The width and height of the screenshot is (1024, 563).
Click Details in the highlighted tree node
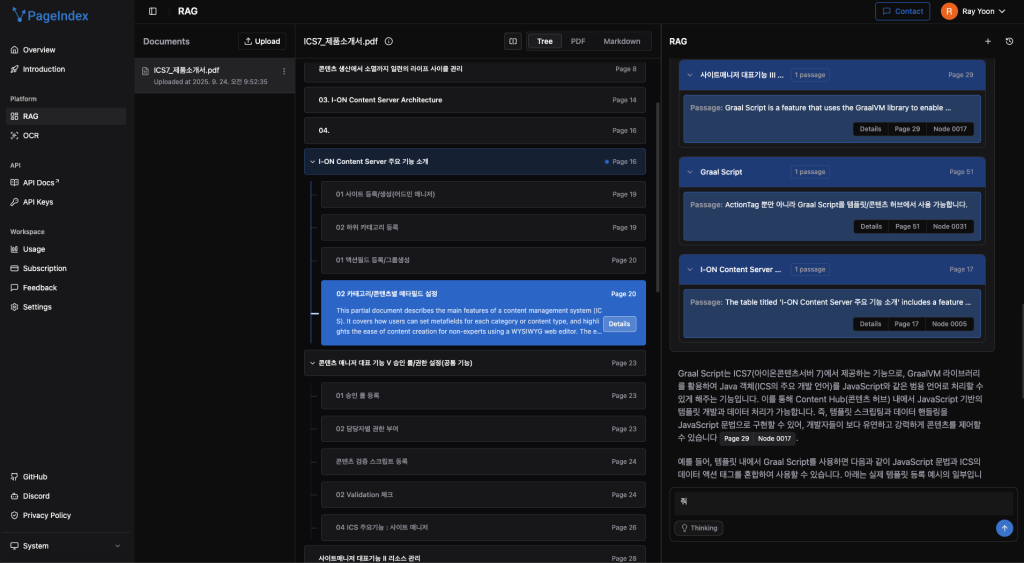[619, 324]
